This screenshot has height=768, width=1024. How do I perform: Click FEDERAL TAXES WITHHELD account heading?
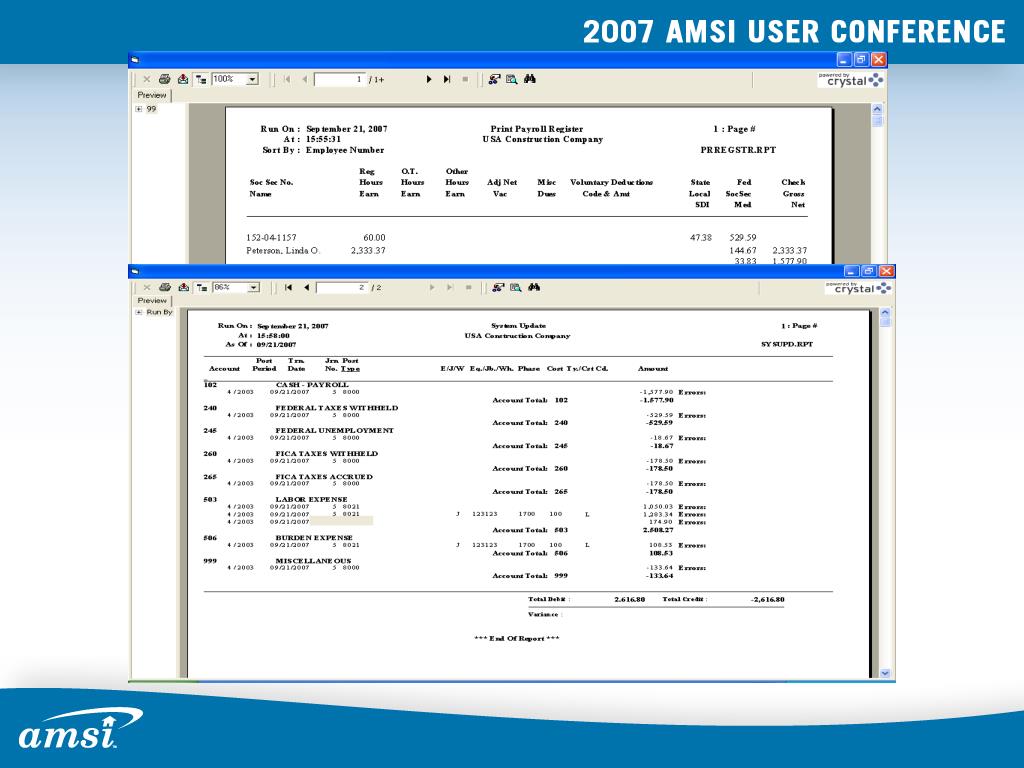[x=336, y=408]
